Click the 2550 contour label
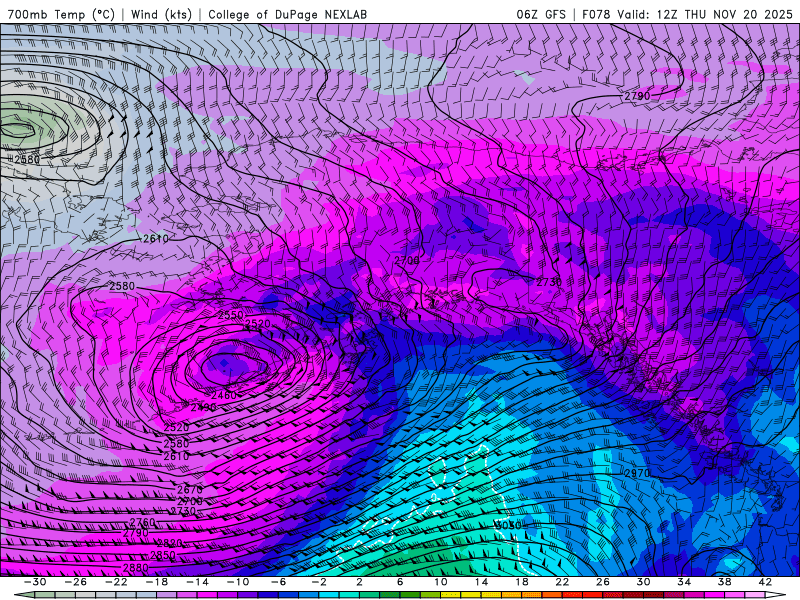 [231, 315]
